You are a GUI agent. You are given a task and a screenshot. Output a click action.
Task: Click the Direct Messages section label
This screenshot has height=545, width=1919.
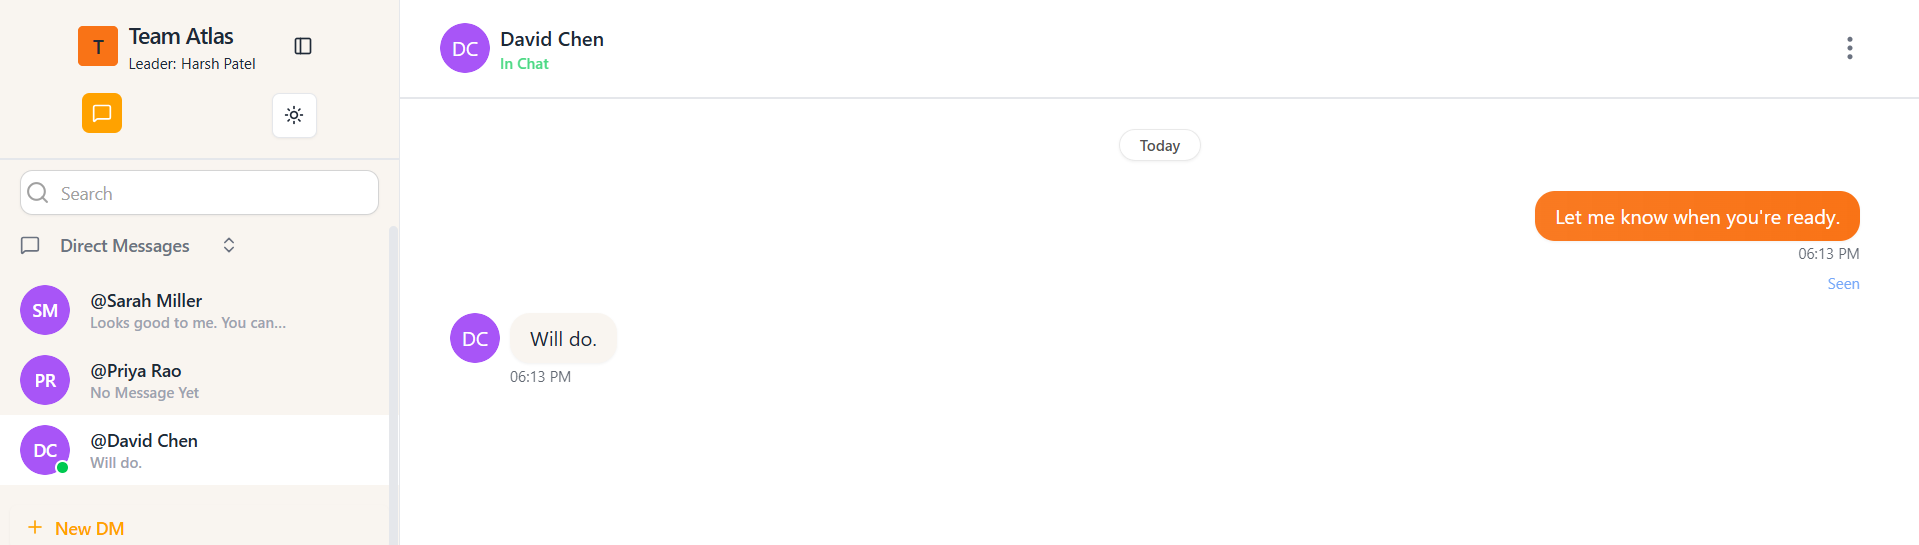pos(124,245)
